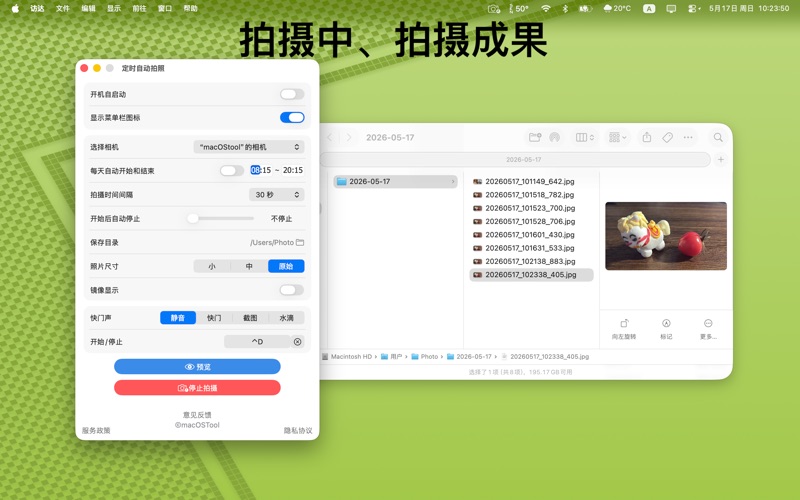Viewport: 800px width, 500px height.
Task: Open the group-by dropdown in Finder toolbar
Action: click(617, 137)
